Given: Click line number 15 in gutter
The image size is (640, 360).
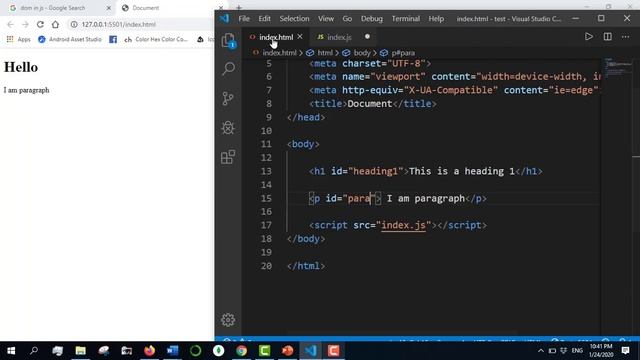Looking at the screenshot, I should [266, 198].
